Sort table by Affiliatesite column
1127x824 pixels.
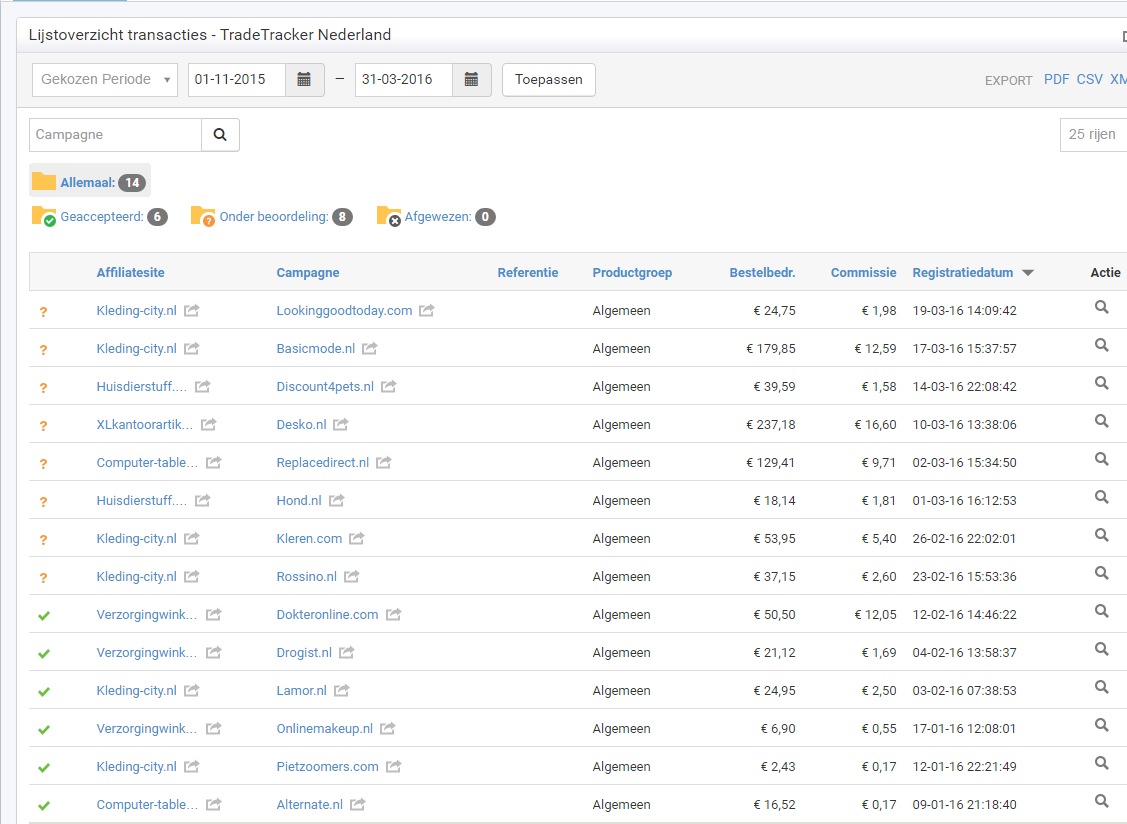[131, 273]
